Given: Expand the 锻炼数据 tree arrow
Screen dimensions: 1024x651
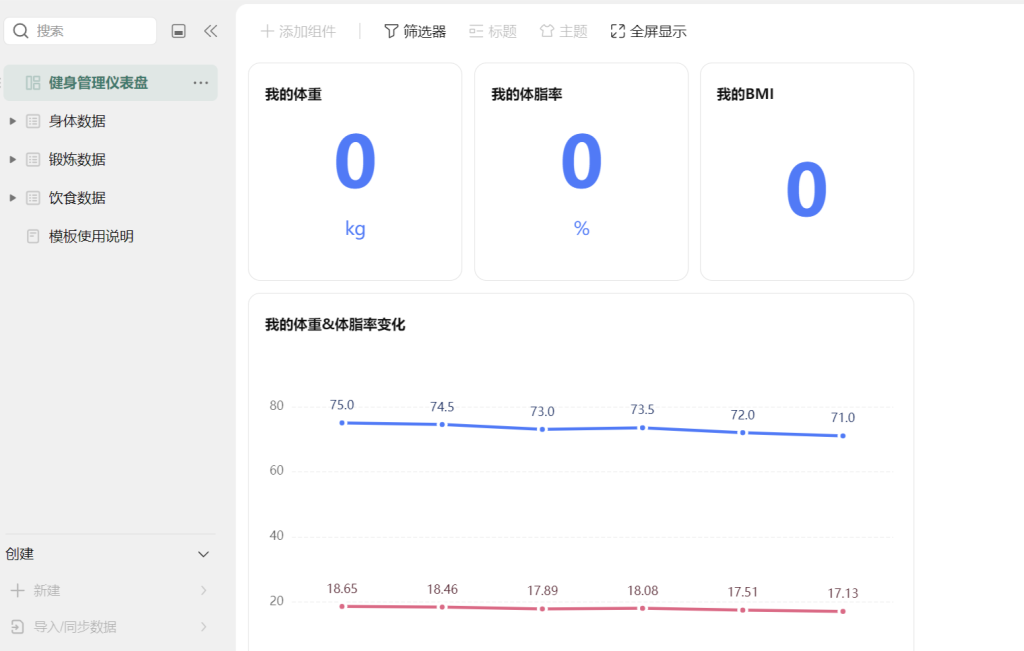Looking at the screenshot, I should coord(12,159).
